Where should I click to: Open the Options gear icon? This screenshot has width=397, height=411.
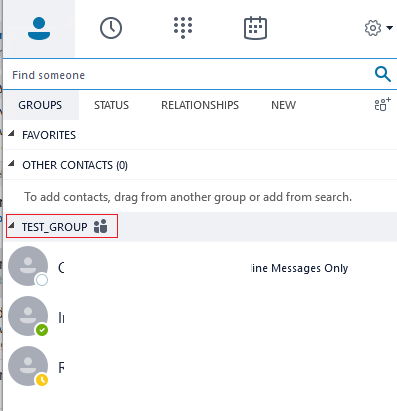[x=373, y=28]
